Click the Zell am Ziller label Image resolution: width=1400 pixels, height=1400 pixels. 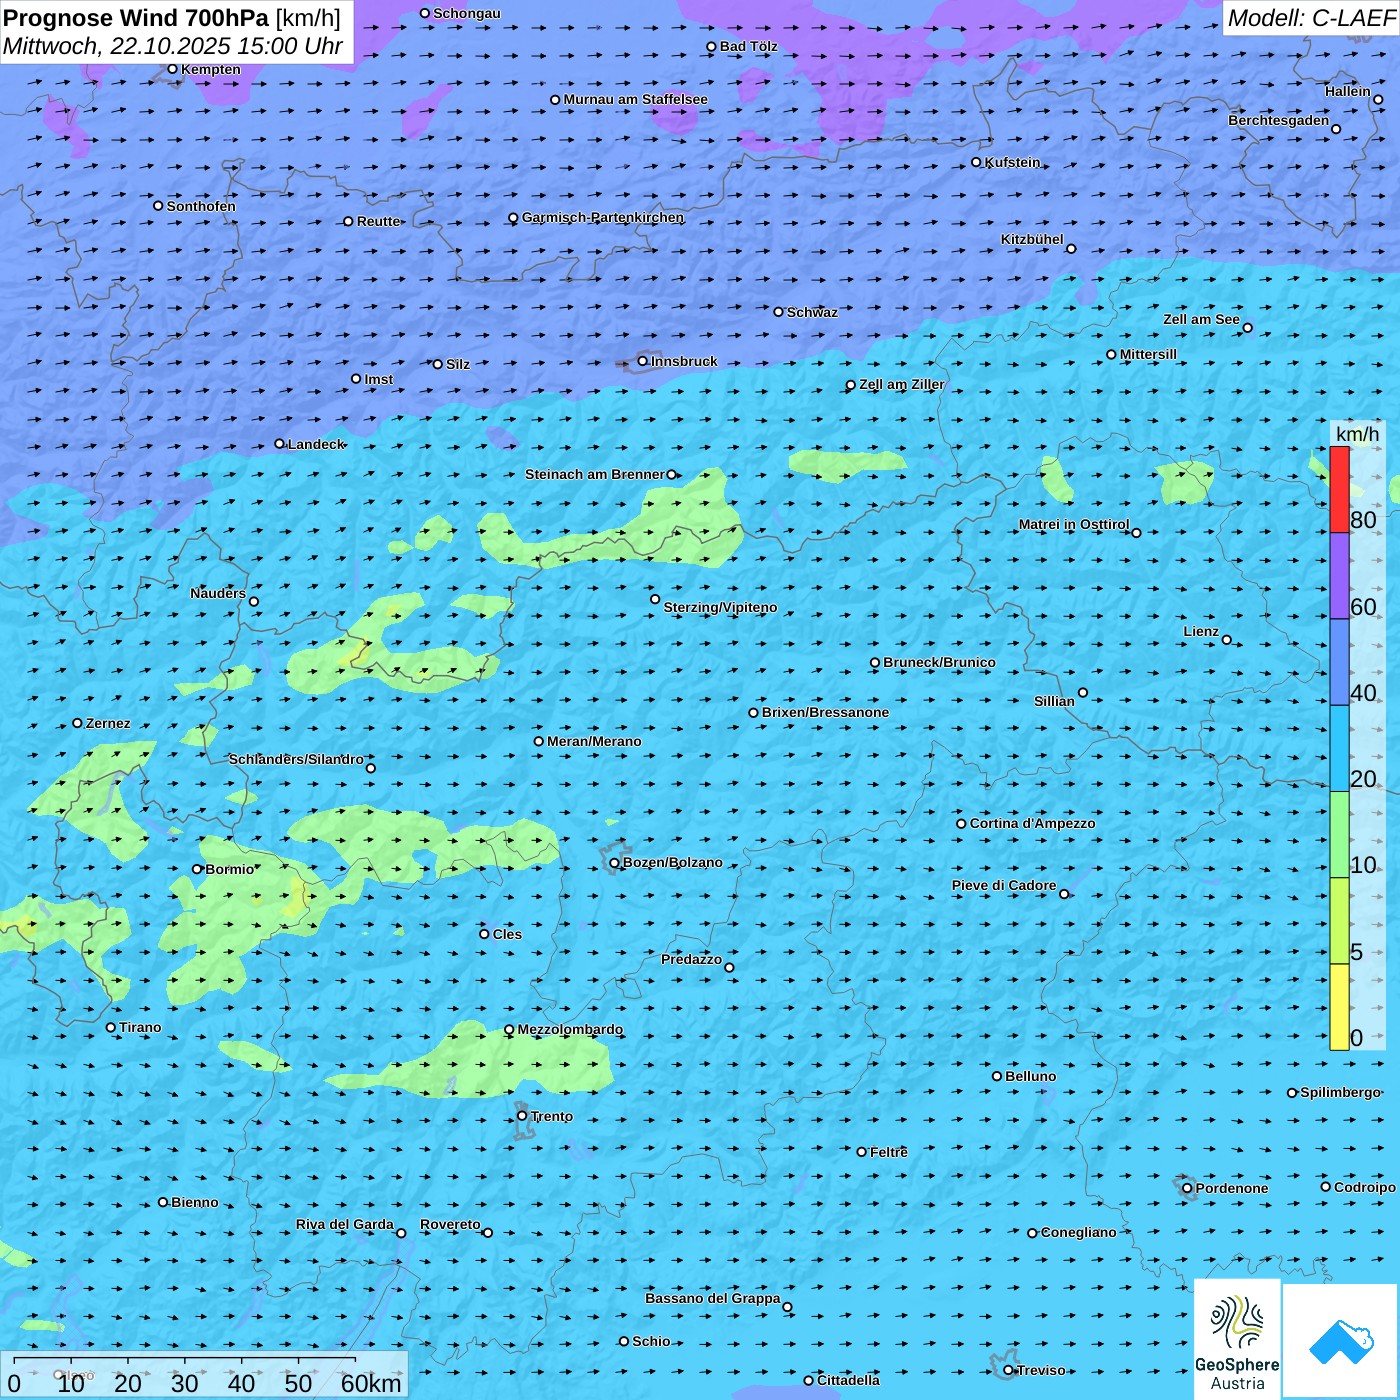pos(902,384)
